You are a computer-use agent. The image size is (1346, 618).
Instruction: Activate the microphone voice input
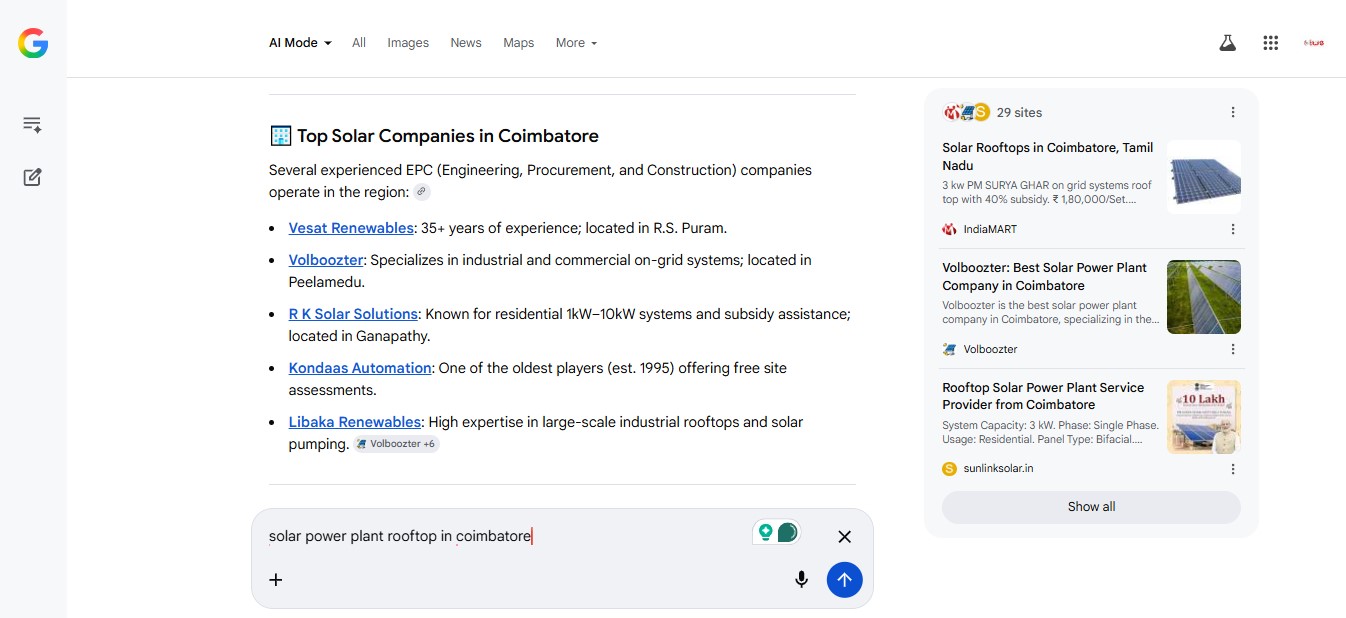[801, 579]
